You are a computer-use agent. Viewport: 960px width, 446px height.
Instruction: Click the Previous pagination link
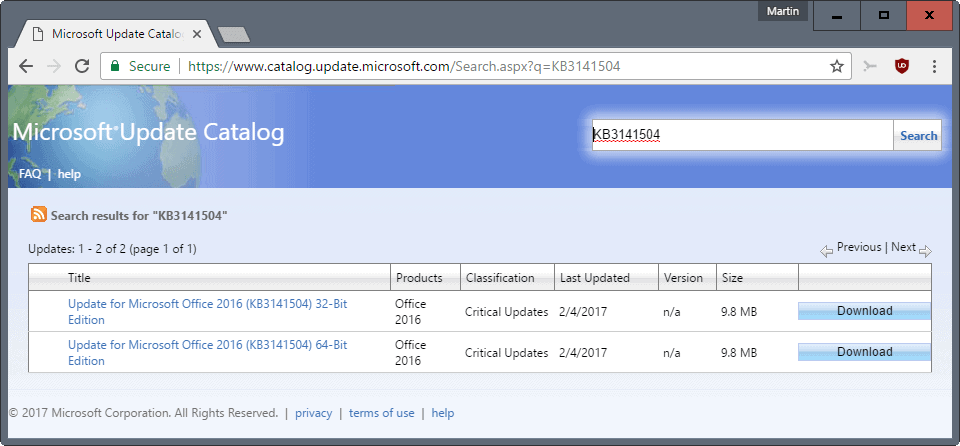(x=859, y=247)
